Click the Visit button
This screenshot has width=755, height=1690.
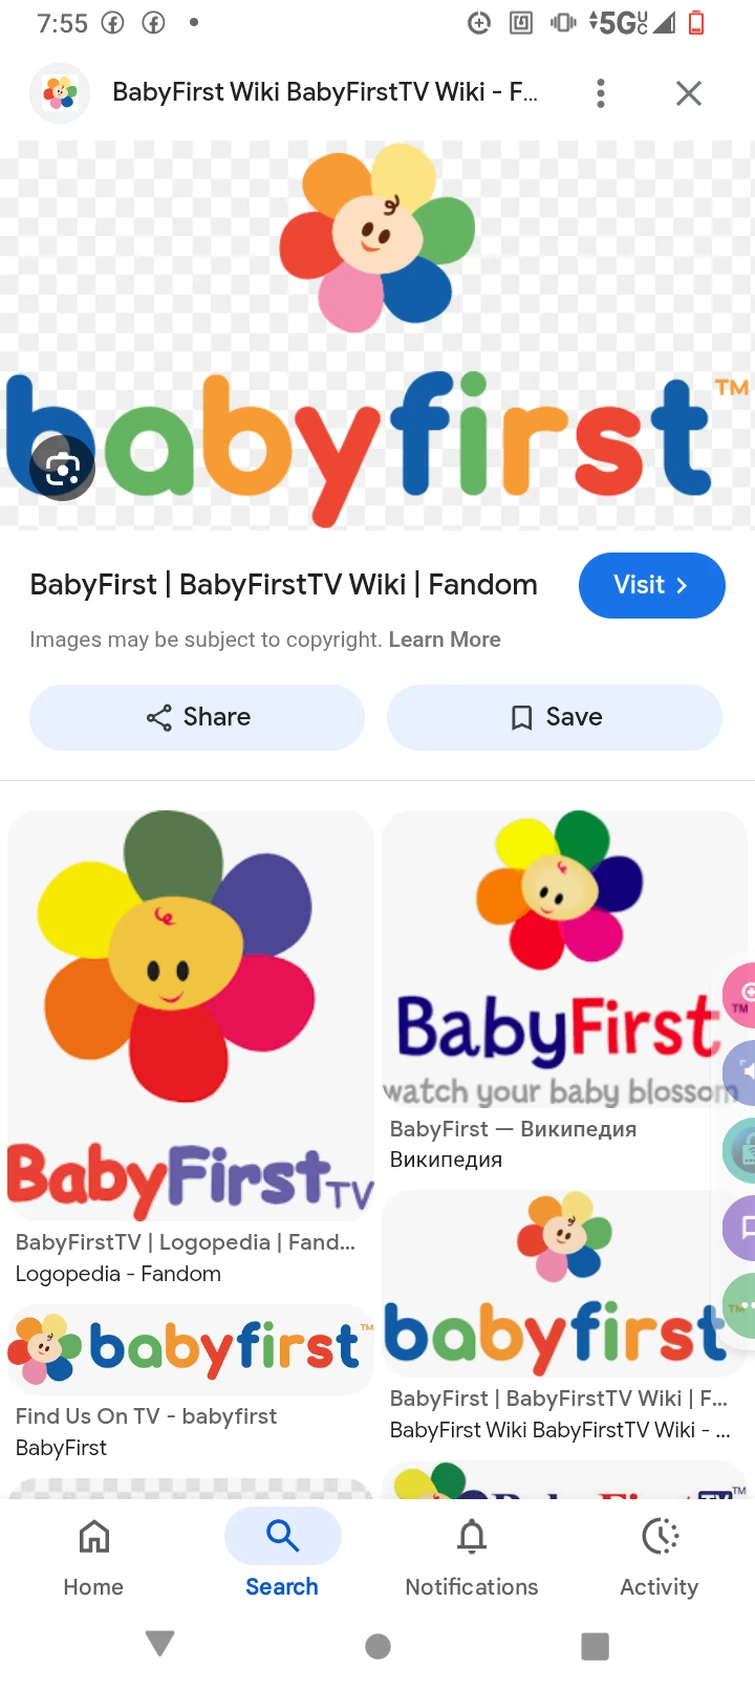pyautogui.click(x=651, y=585)
